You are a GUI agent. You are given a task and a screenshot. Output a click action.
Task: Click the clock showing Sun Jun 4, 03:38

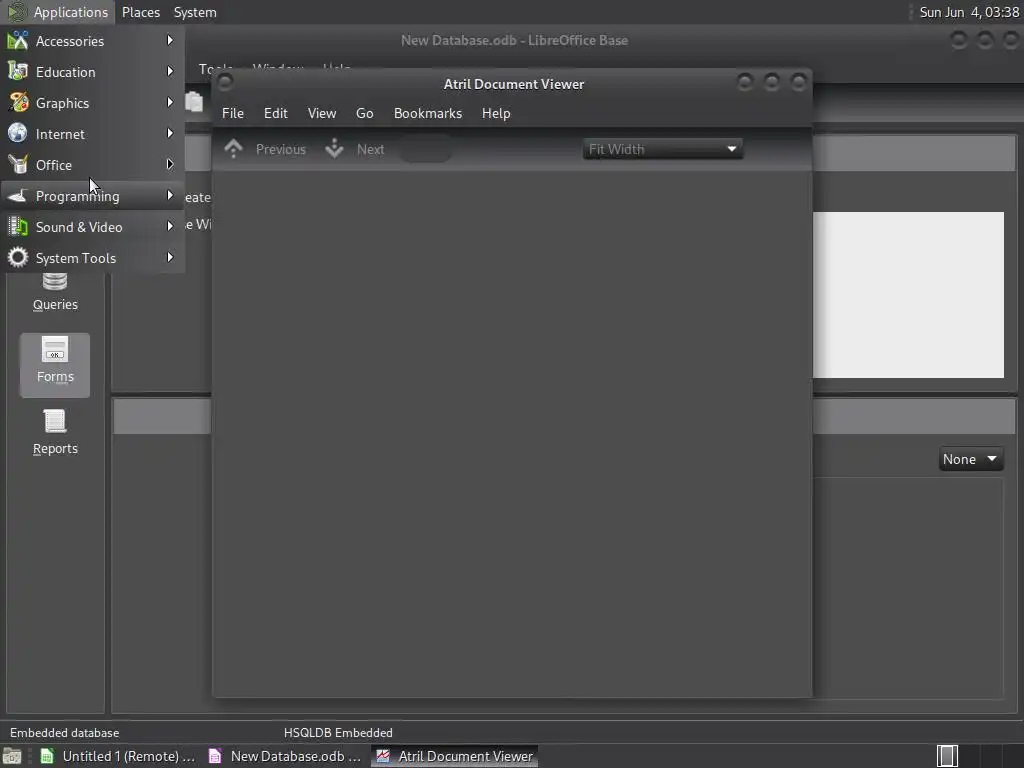click(x=969, y=12)
